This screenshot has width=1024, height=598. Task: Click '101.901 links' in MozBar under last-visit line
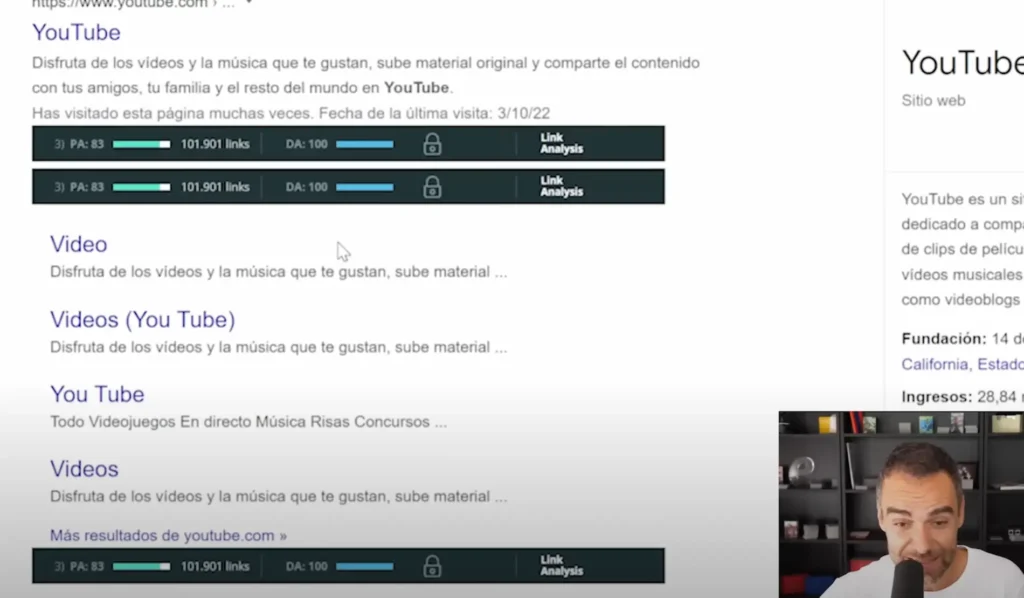[x=215, y=144]
